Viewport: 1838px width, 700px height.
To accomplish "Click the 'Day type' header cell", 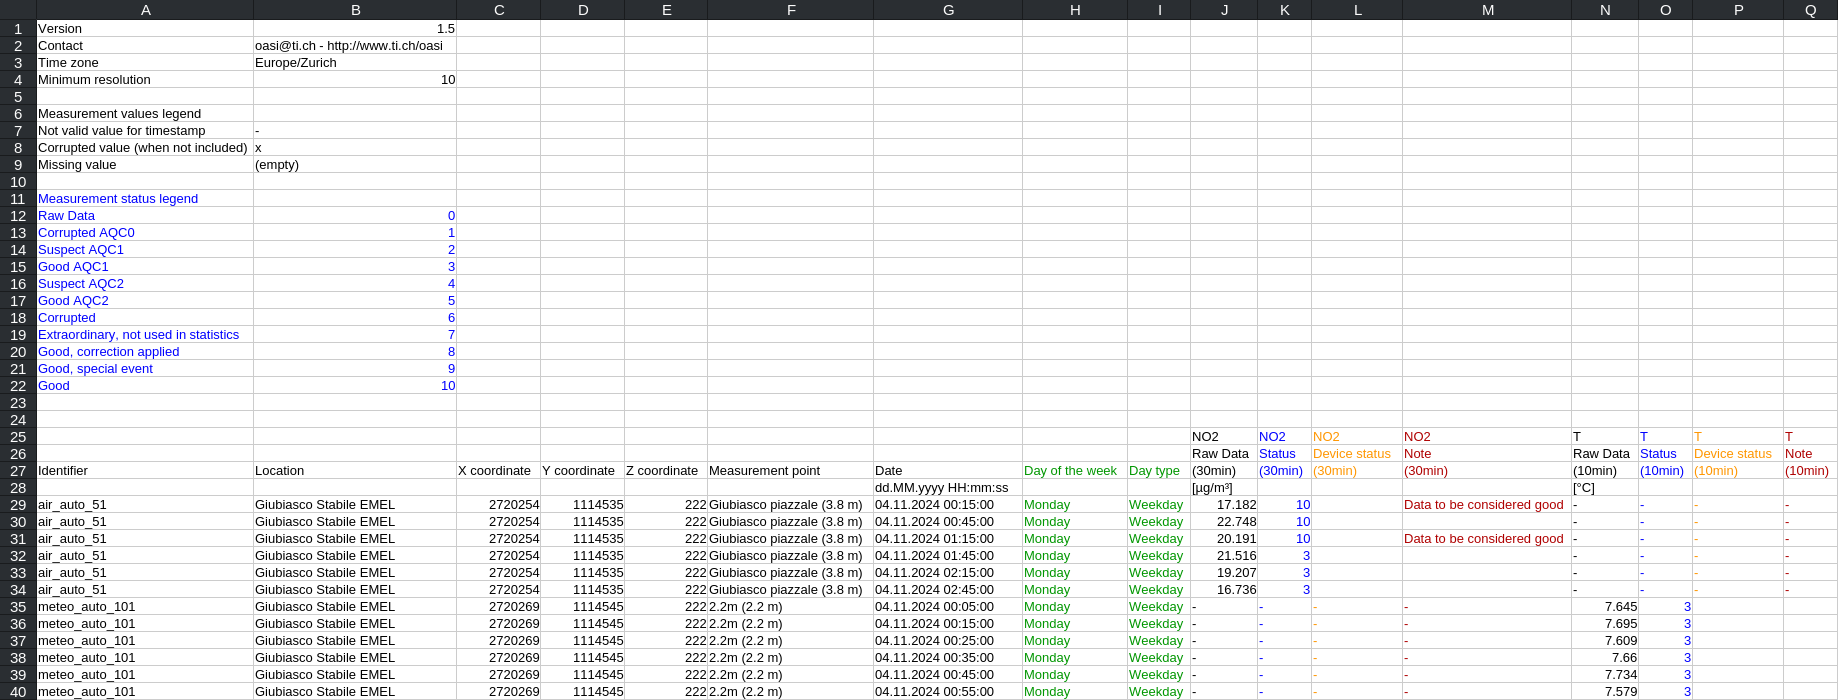I will point(1159,471).
